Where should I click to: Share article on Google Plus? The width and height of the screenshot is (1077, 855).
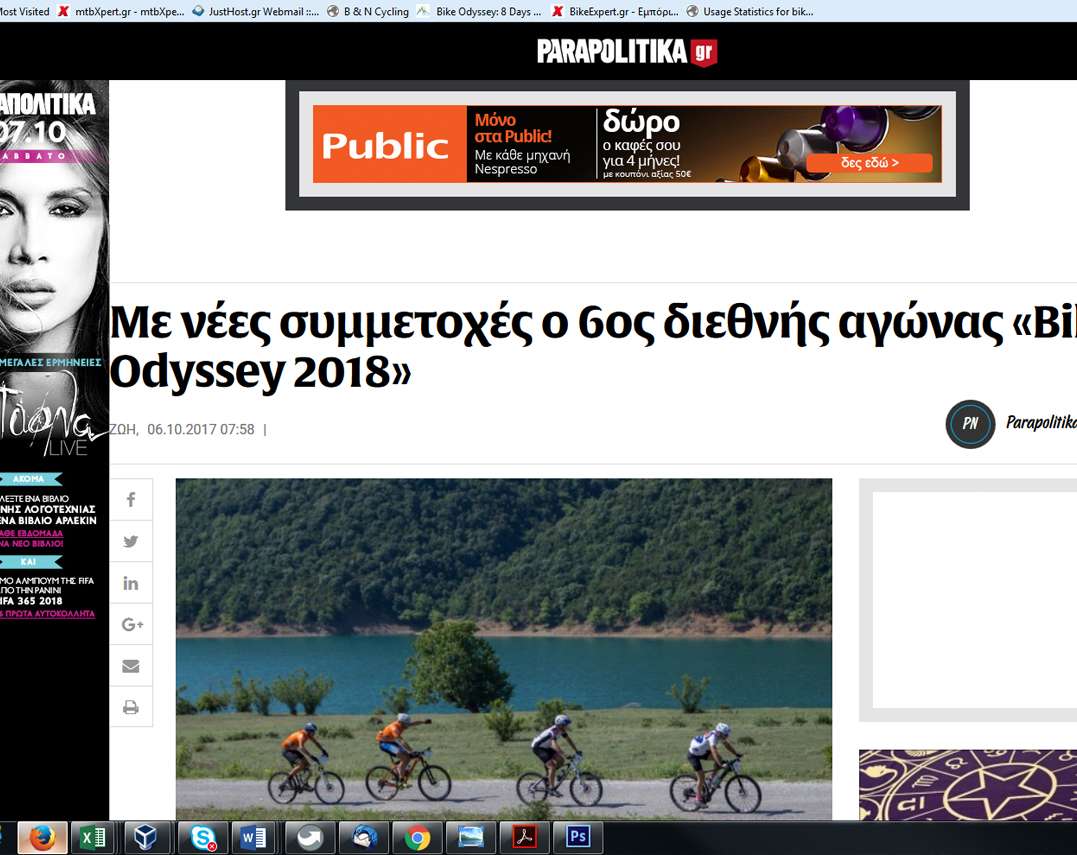[x=131, y=624]
